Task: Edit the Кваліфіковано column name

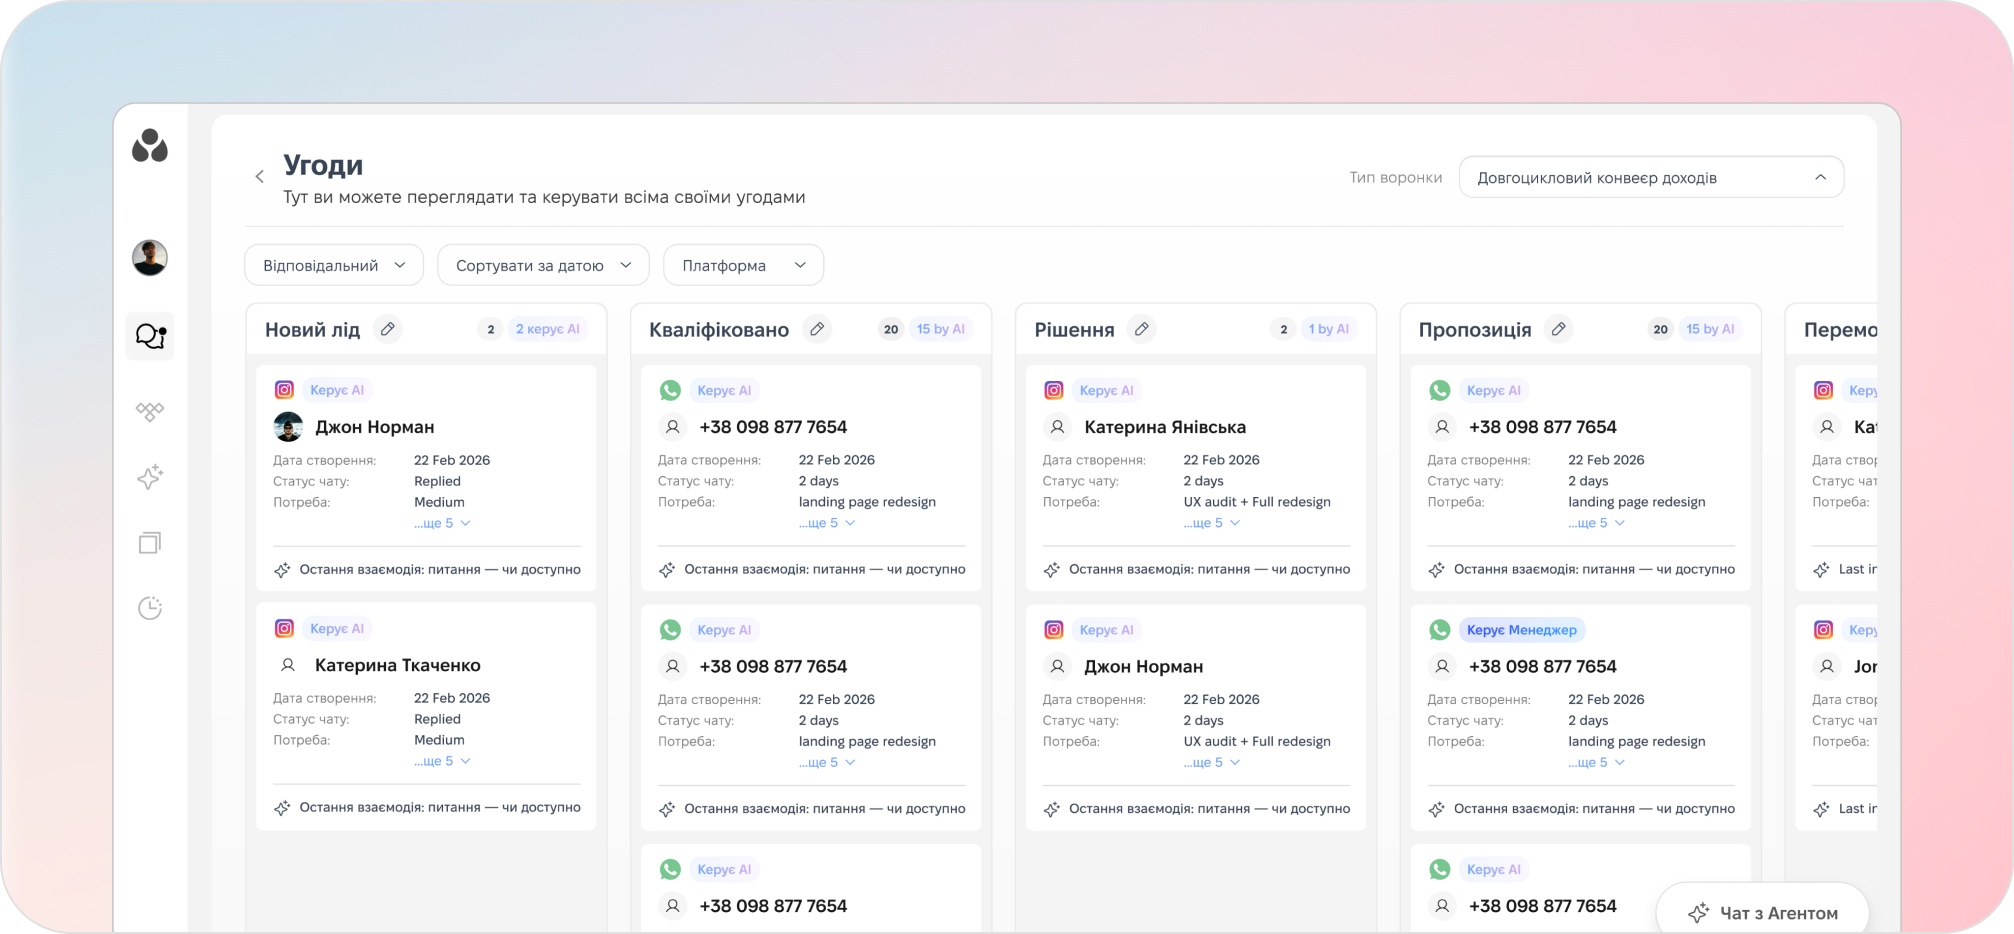Action: click(817, 329)
